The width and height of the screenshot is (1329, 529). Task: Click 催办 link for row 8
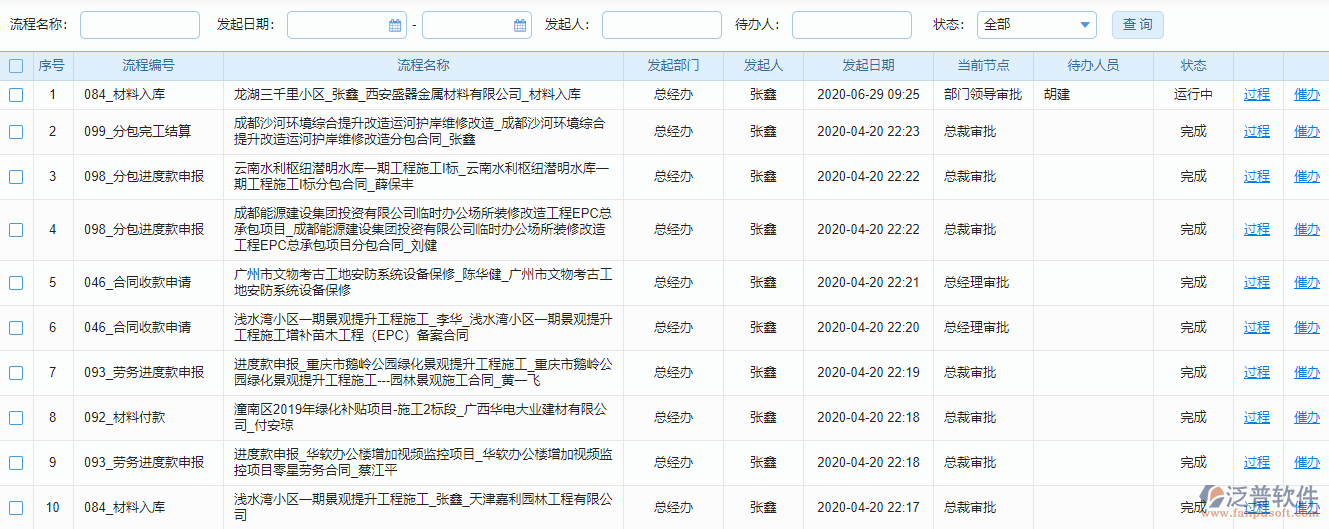point(1307,418)
